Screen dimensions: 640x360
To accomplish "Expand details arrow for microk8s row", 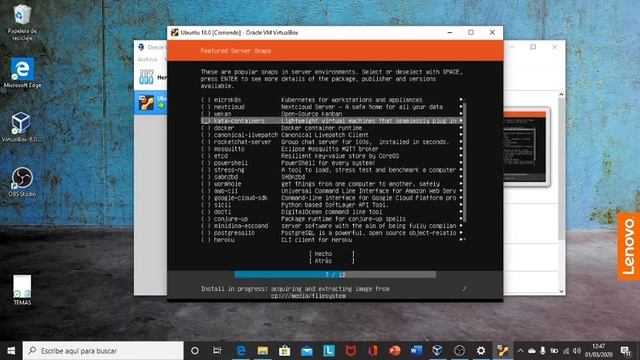I will [x=461, y=100].
